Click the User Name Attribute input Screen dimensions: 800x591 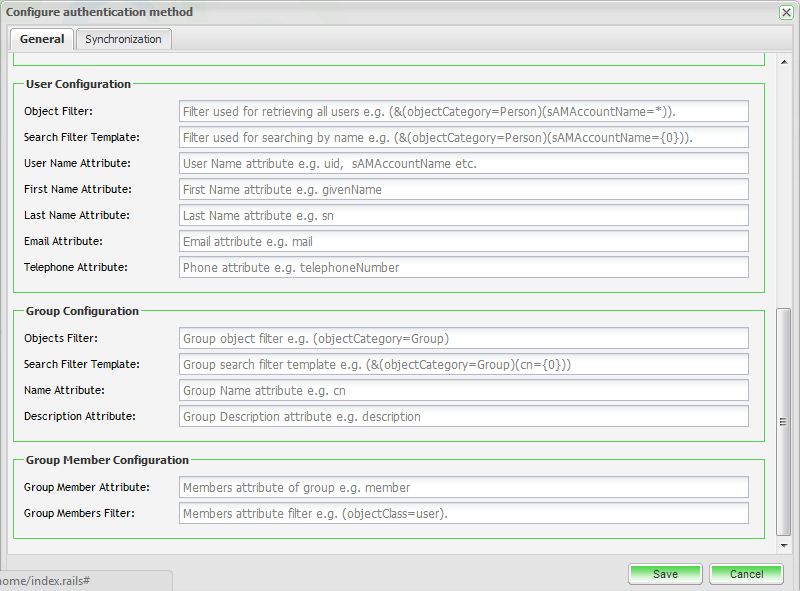464,163
